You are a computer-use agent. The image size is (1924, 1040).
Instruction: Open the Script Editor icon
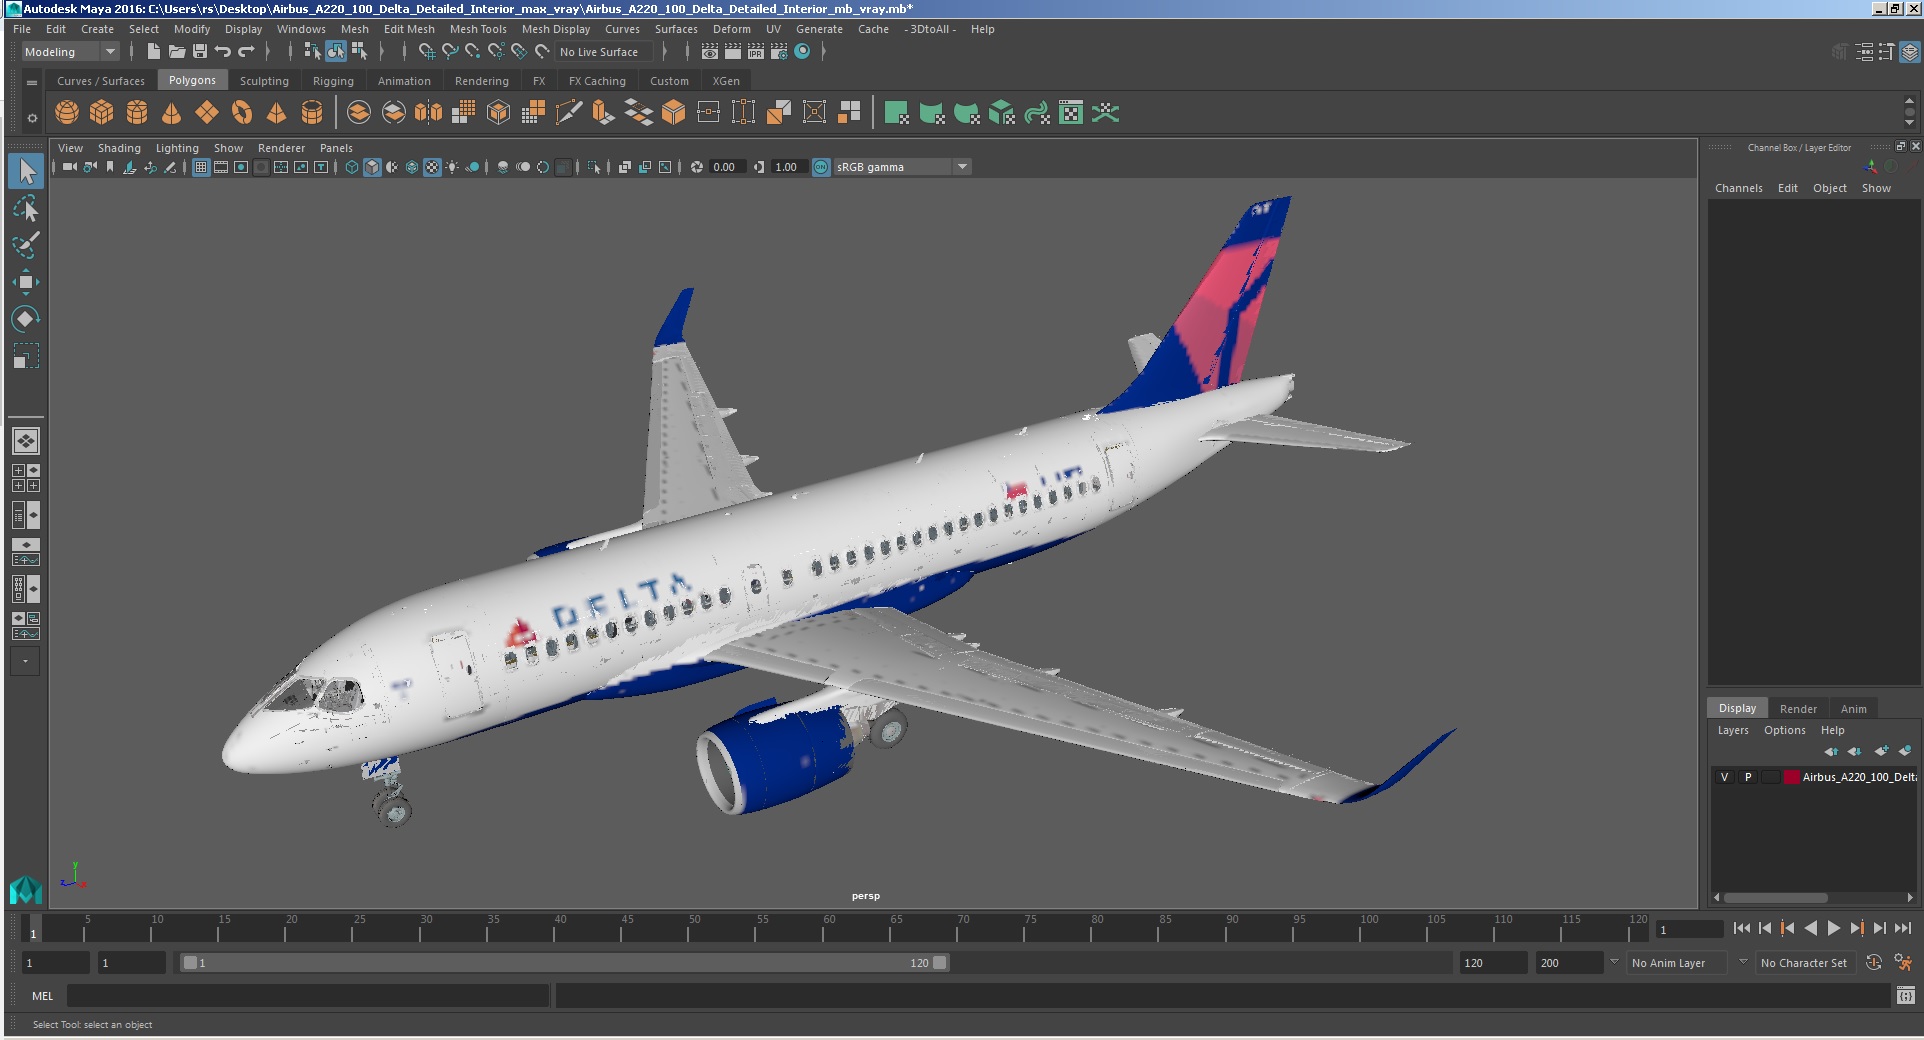click(x=1906, y=996)
